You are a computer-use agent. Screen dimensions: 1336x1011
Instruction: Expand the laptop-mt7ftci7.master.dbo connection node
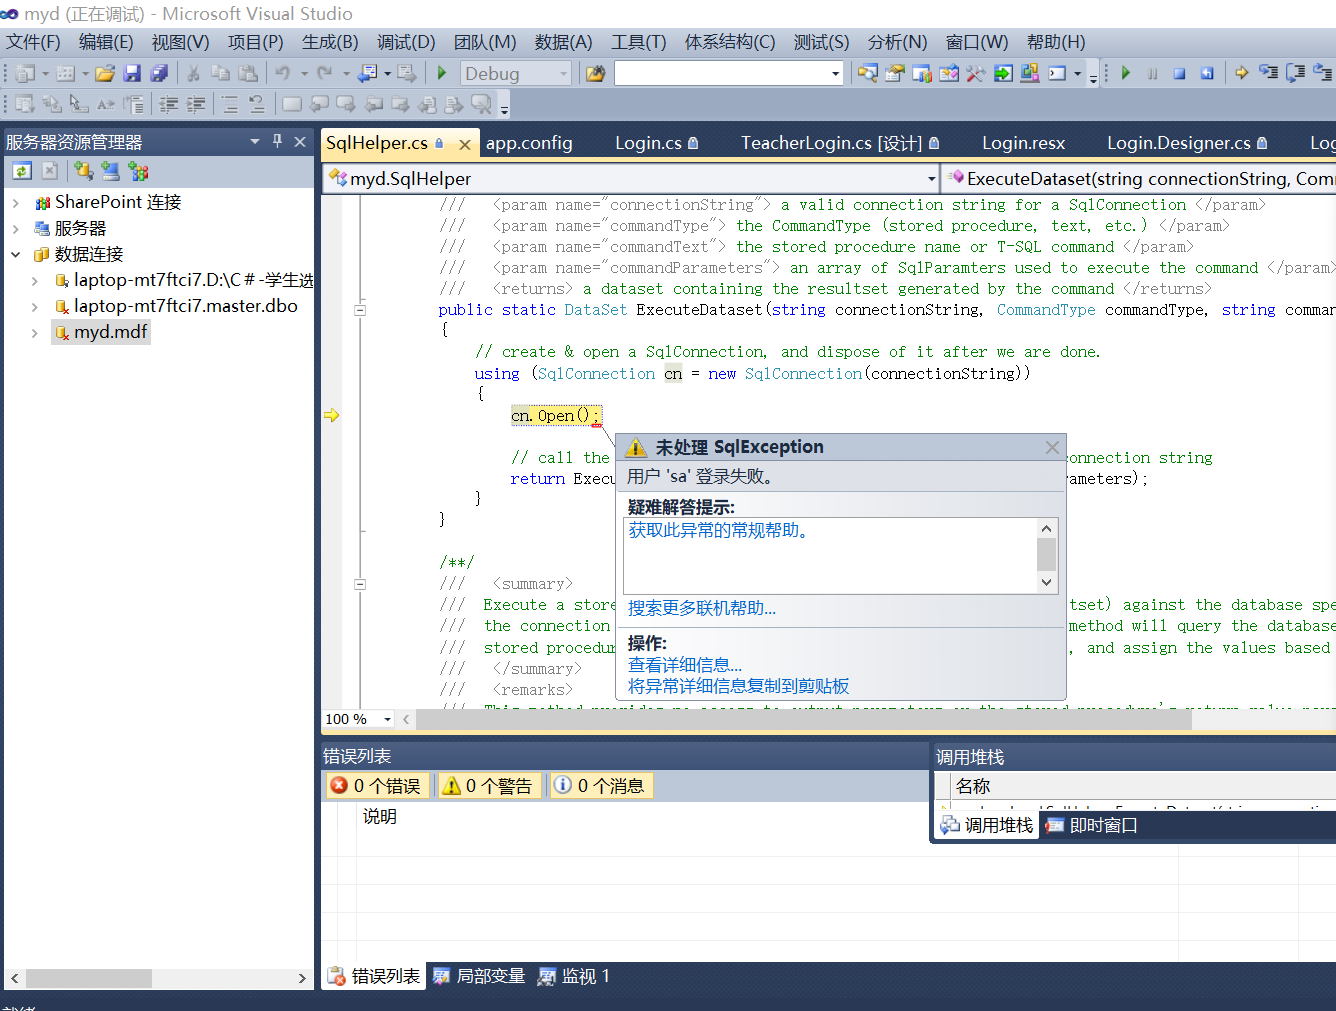[x=35, y=306]
